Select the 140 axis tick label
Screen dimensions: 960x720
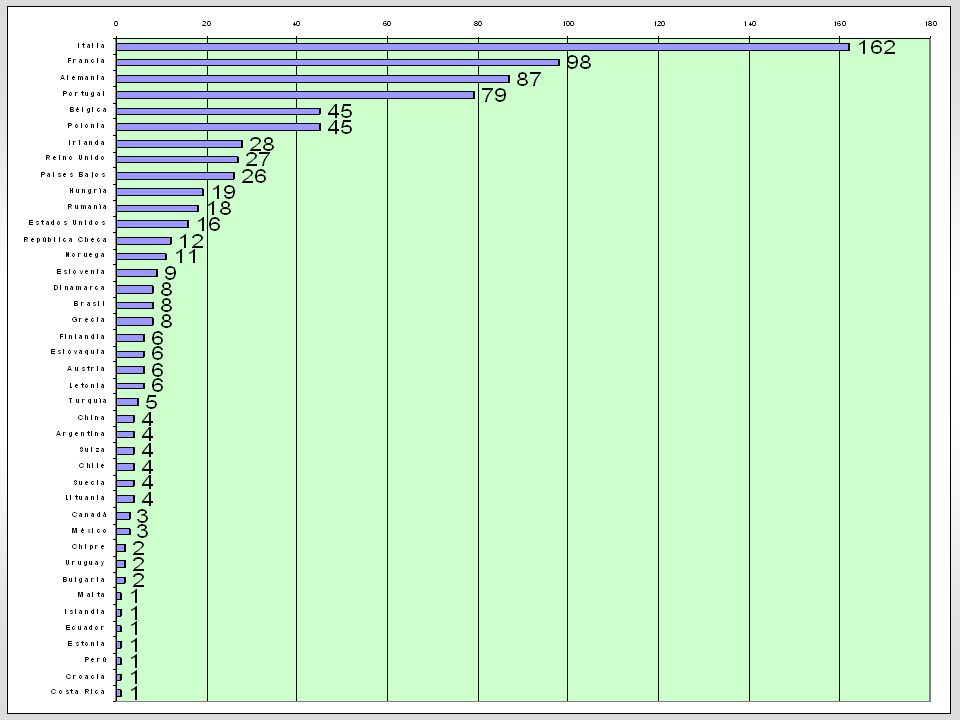[749, 24]
